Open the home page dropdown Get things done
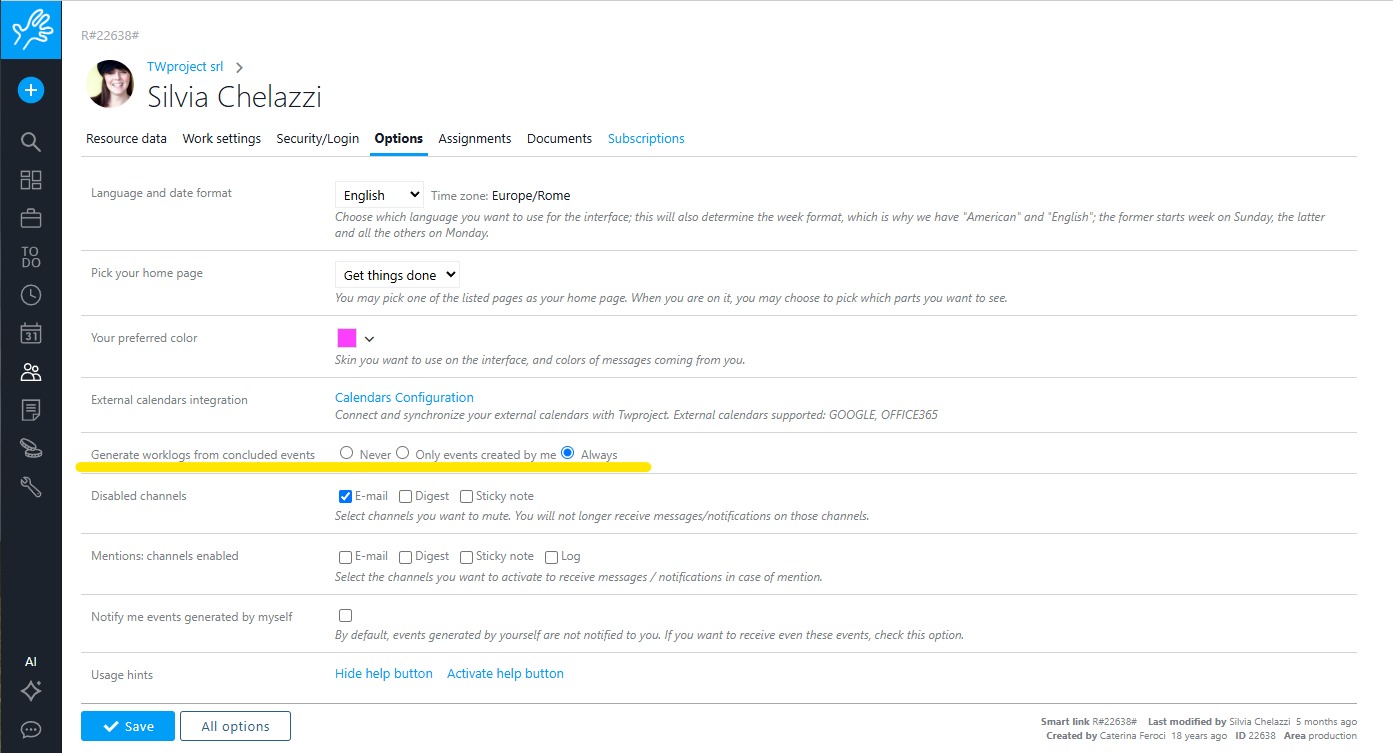 coord(397,274)
